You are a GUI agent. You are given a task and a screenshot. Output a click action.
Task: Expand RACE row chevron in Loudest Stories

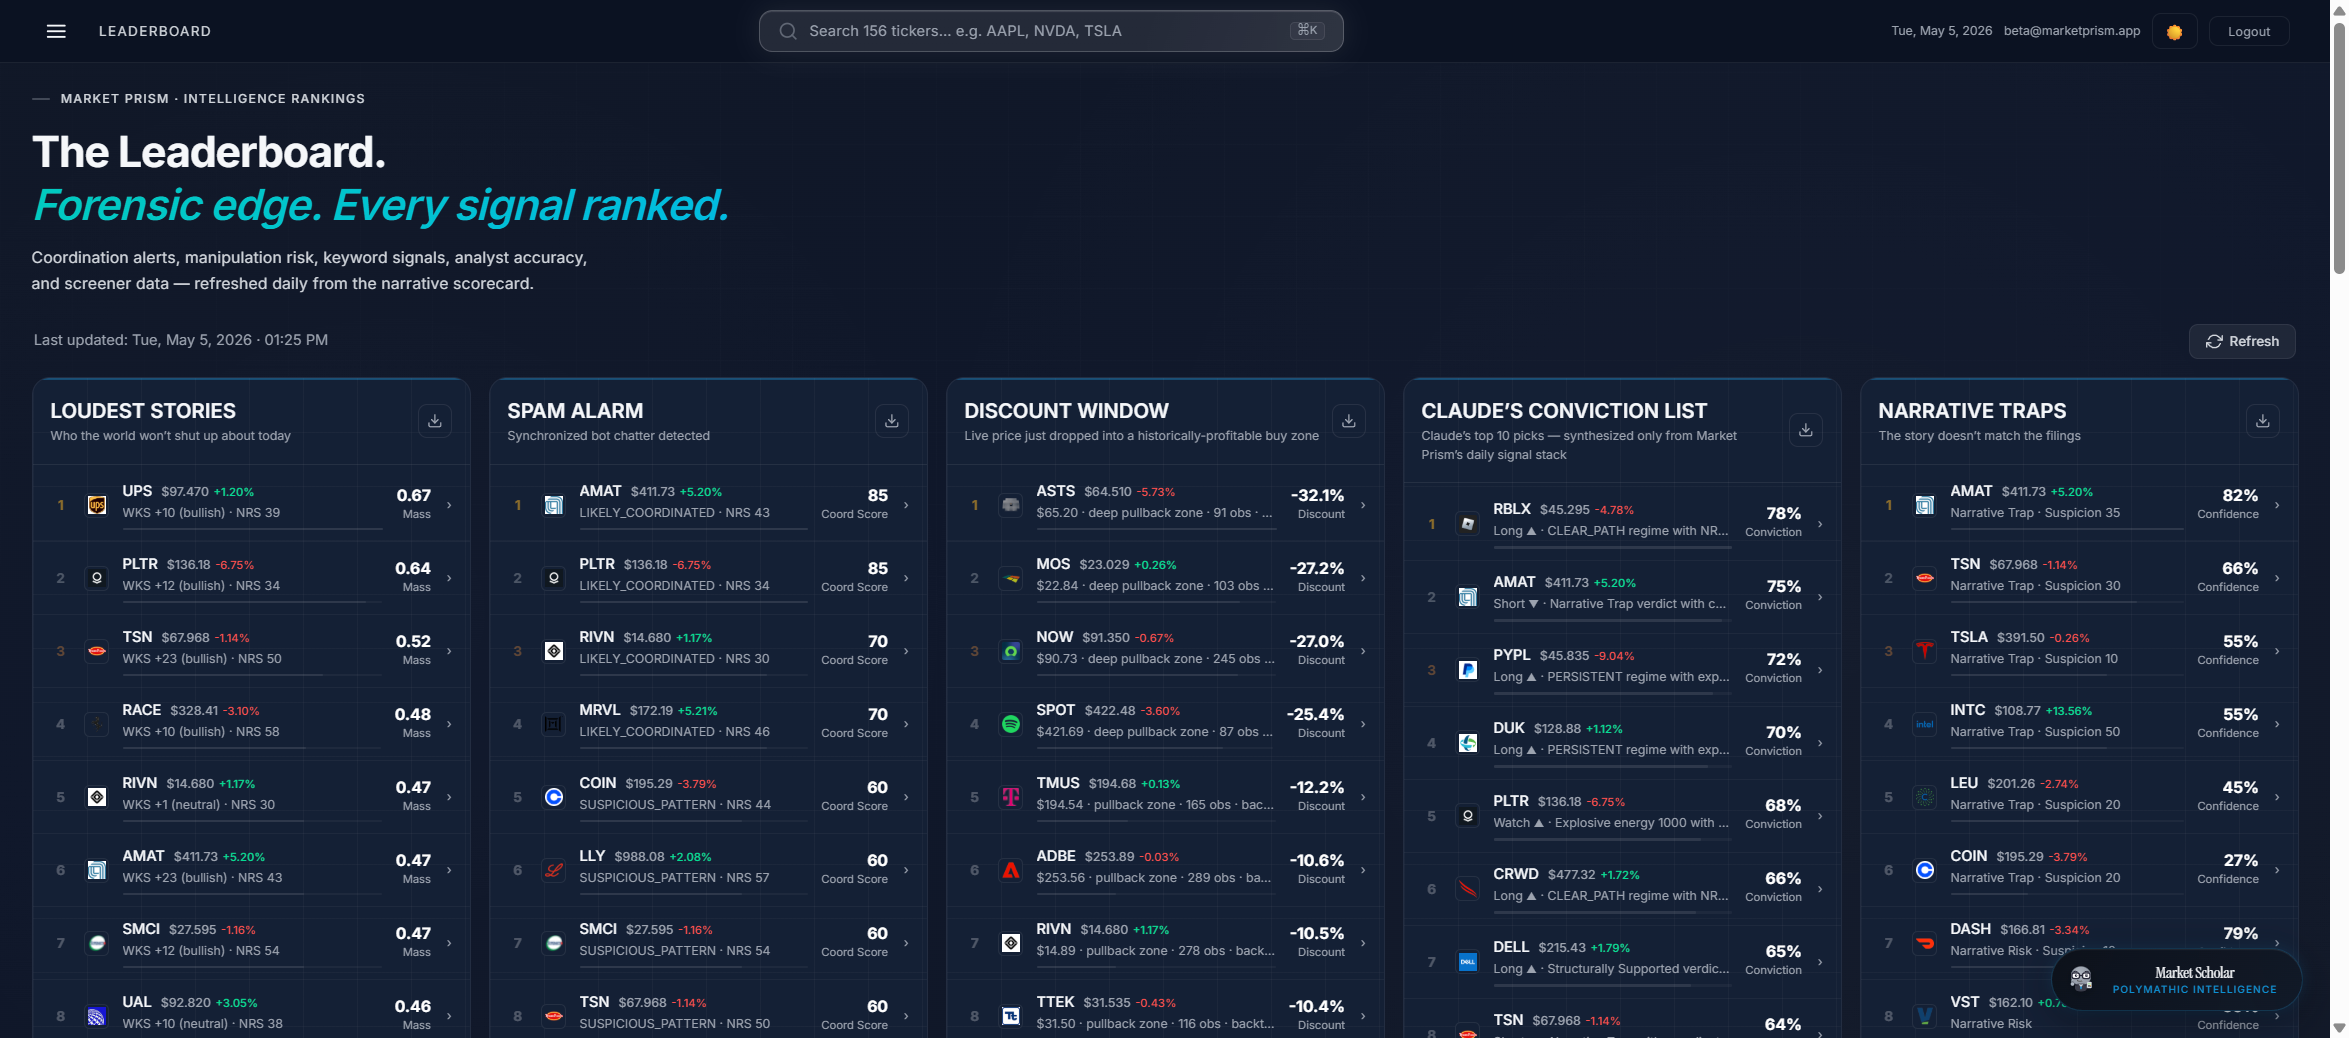(x=449, y=724)
